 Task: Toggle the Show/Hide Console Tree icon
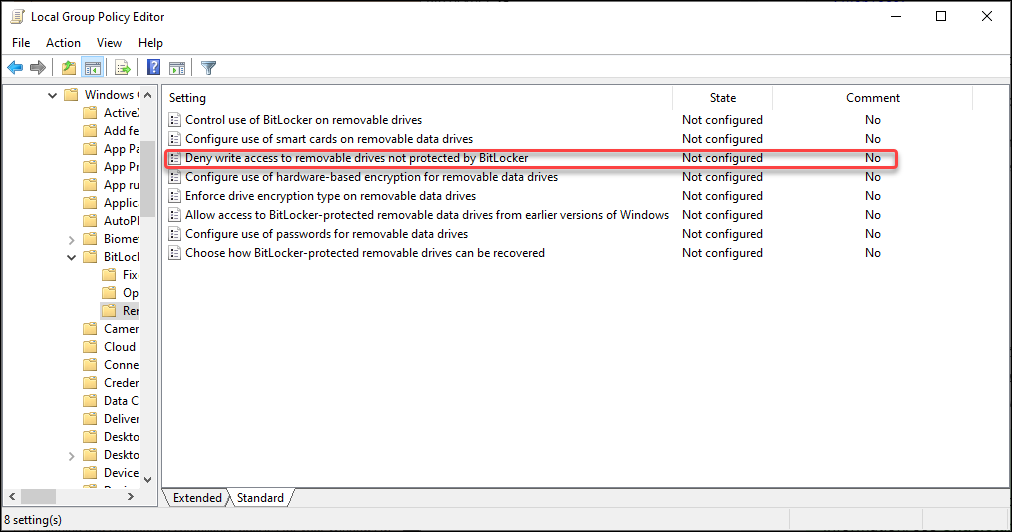point(92,68)
